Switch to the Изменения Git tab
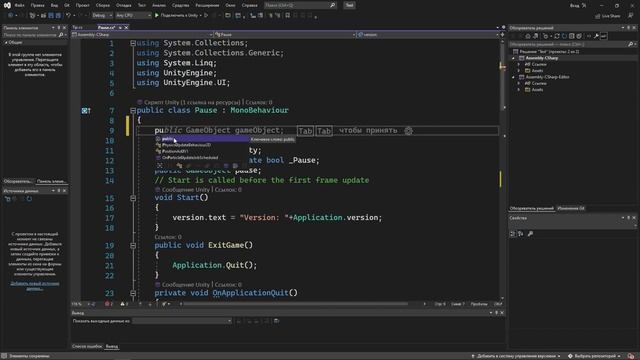Viewport: 640px width, 360px height. [571, 208]
